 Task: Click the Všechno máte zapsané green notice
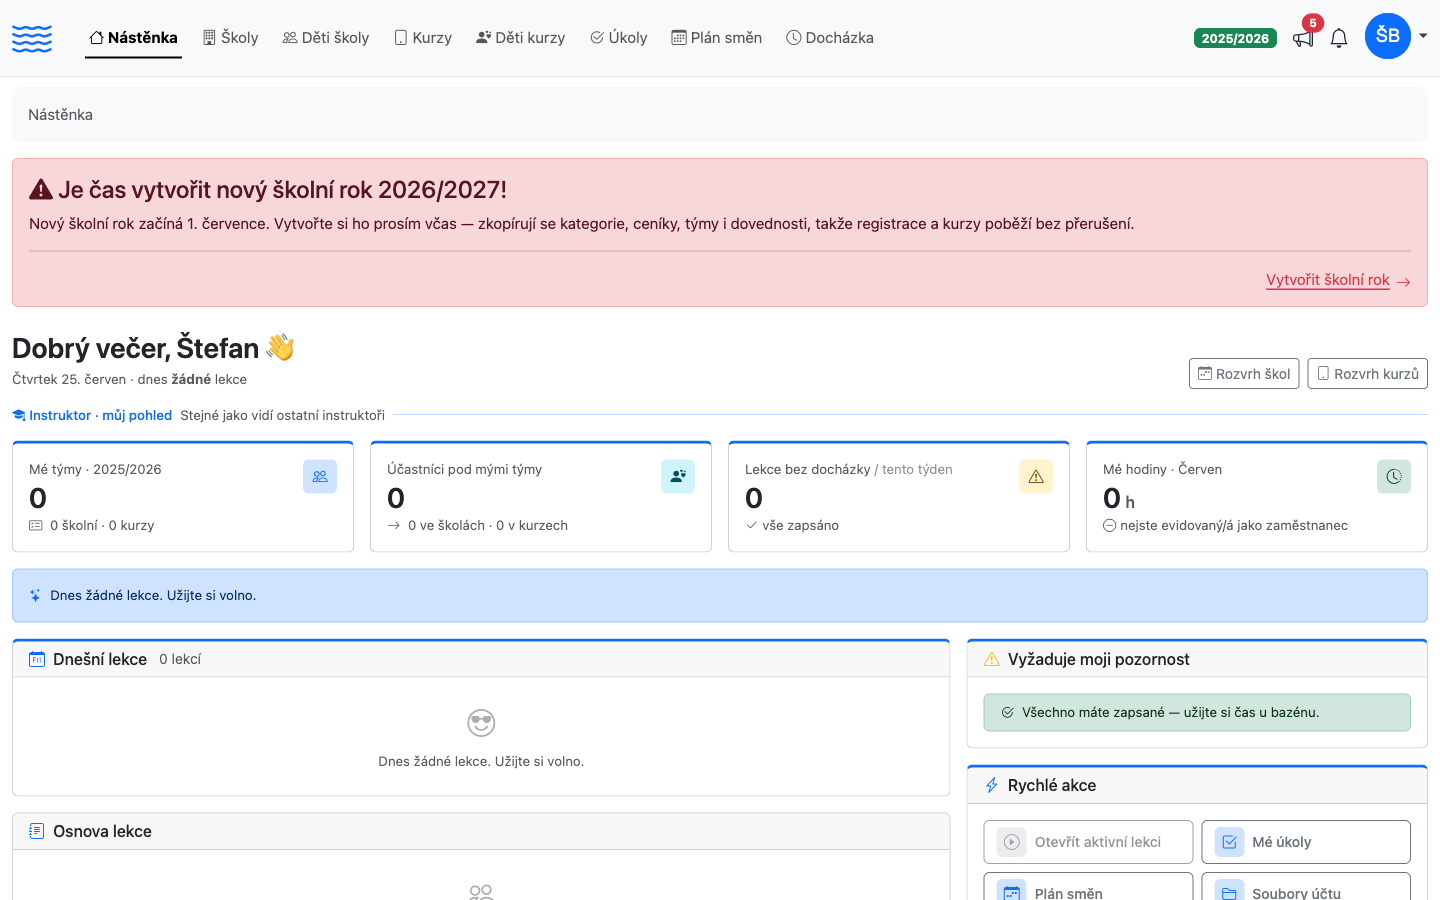coord(1197,712)
